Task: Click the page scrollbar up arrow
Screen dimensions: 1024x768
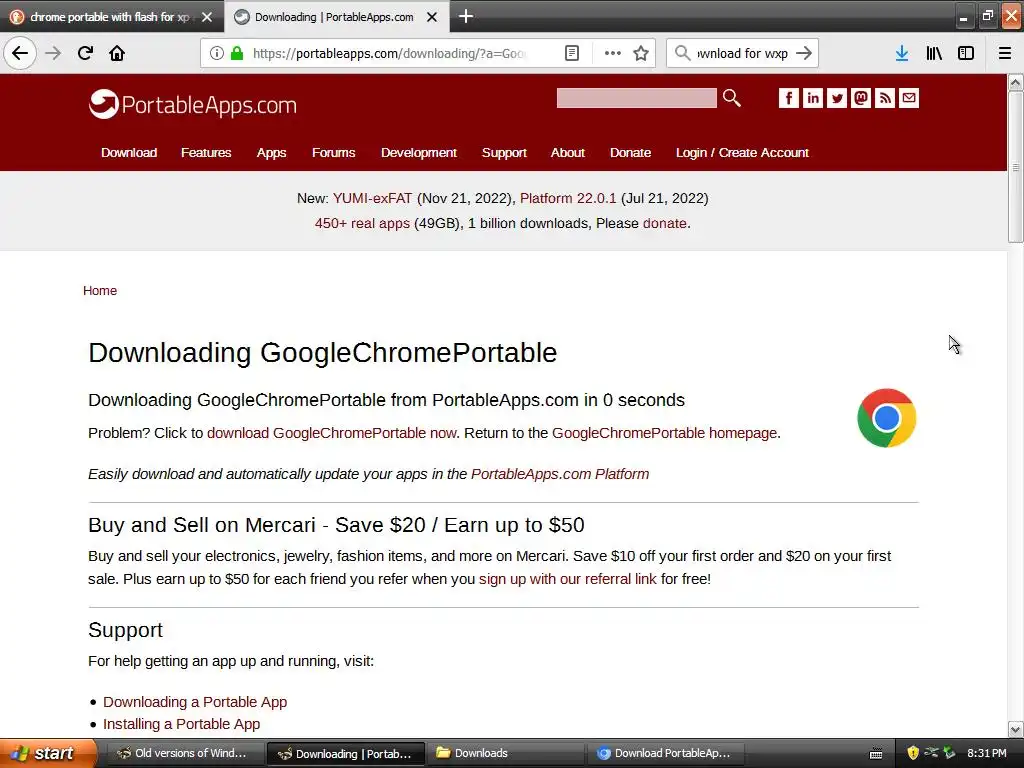Action: tap(1015, 82)
